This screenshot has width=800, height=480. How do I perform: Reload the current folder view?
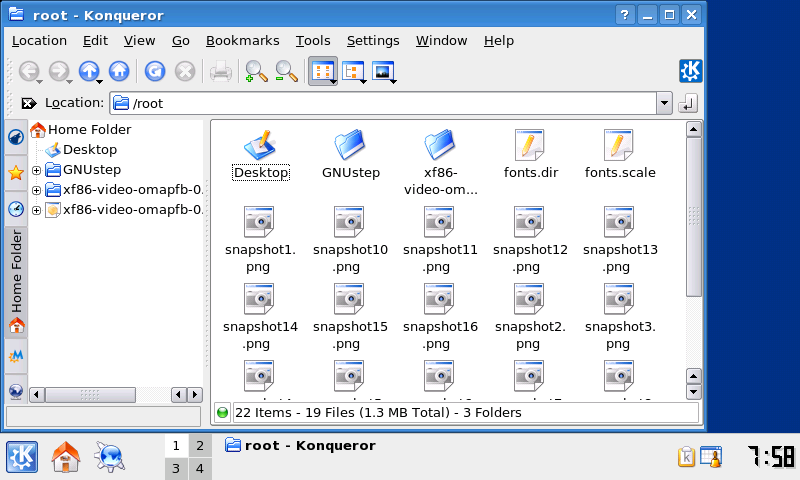[x=154, y=71]
